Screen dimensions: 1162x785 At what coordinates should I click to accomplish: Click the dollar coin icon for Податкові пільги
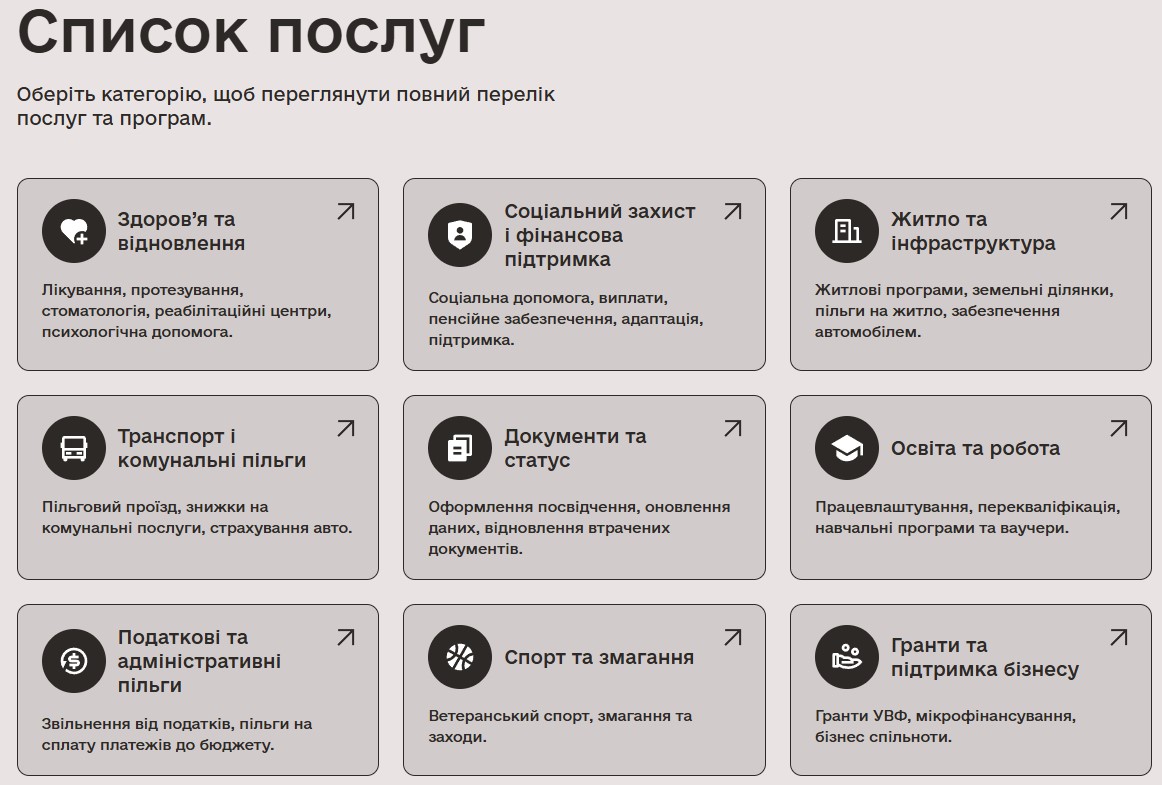73,661
